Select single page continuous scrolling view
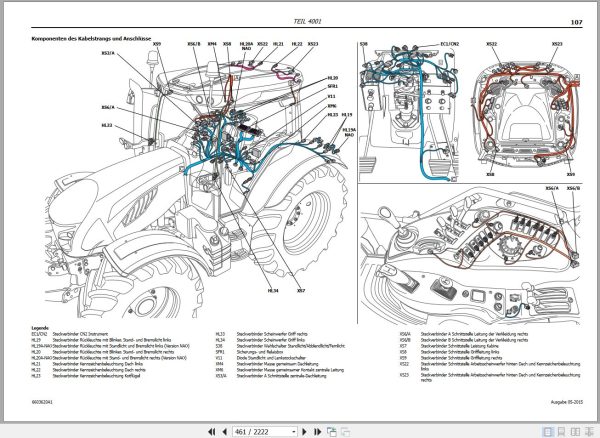This screenshot has height=438, width=600. (561, 431)
